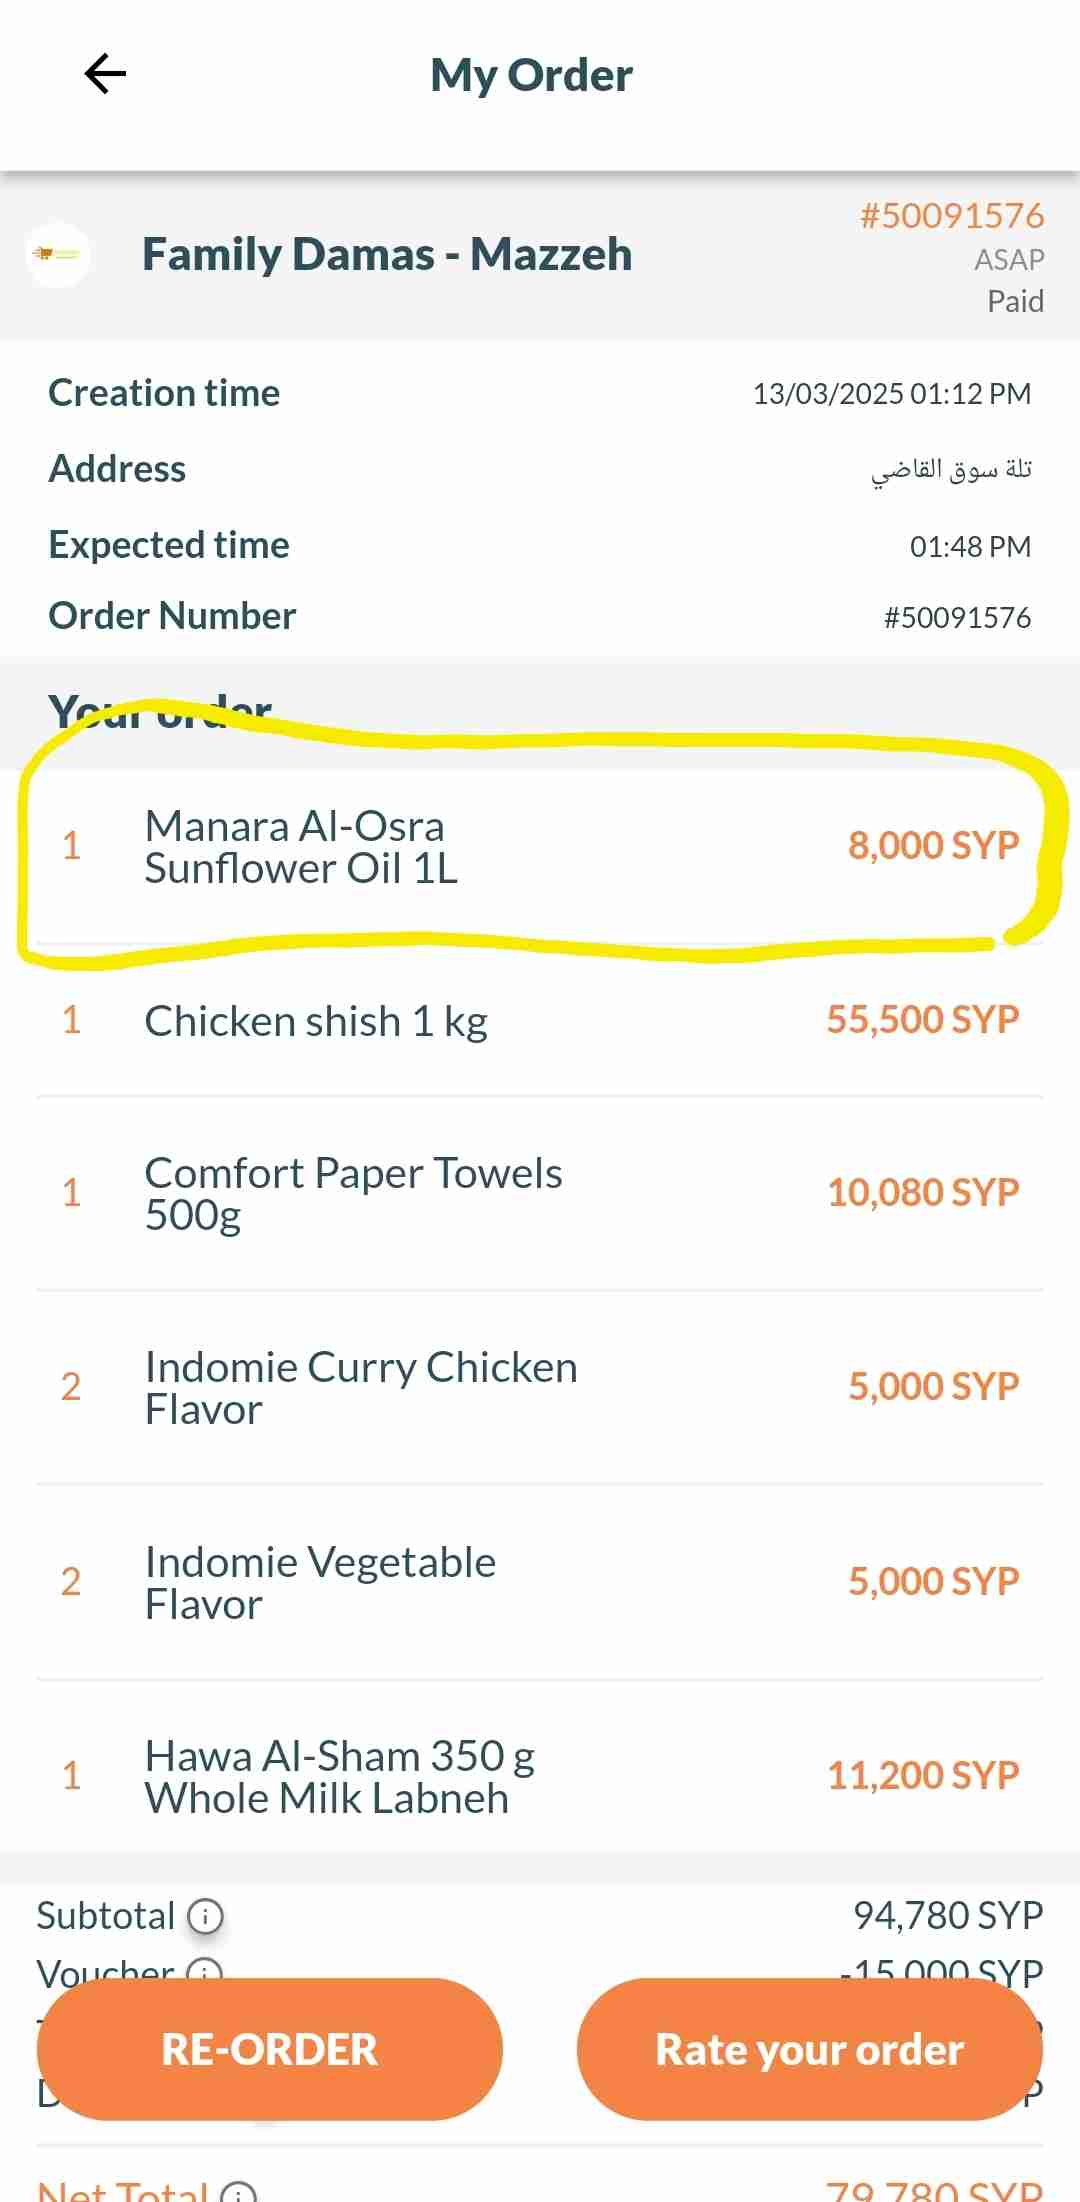Tap the 01:48 PM expected time value
1080x2202 pixels.
pyautogui.click(x=969, y=546)
